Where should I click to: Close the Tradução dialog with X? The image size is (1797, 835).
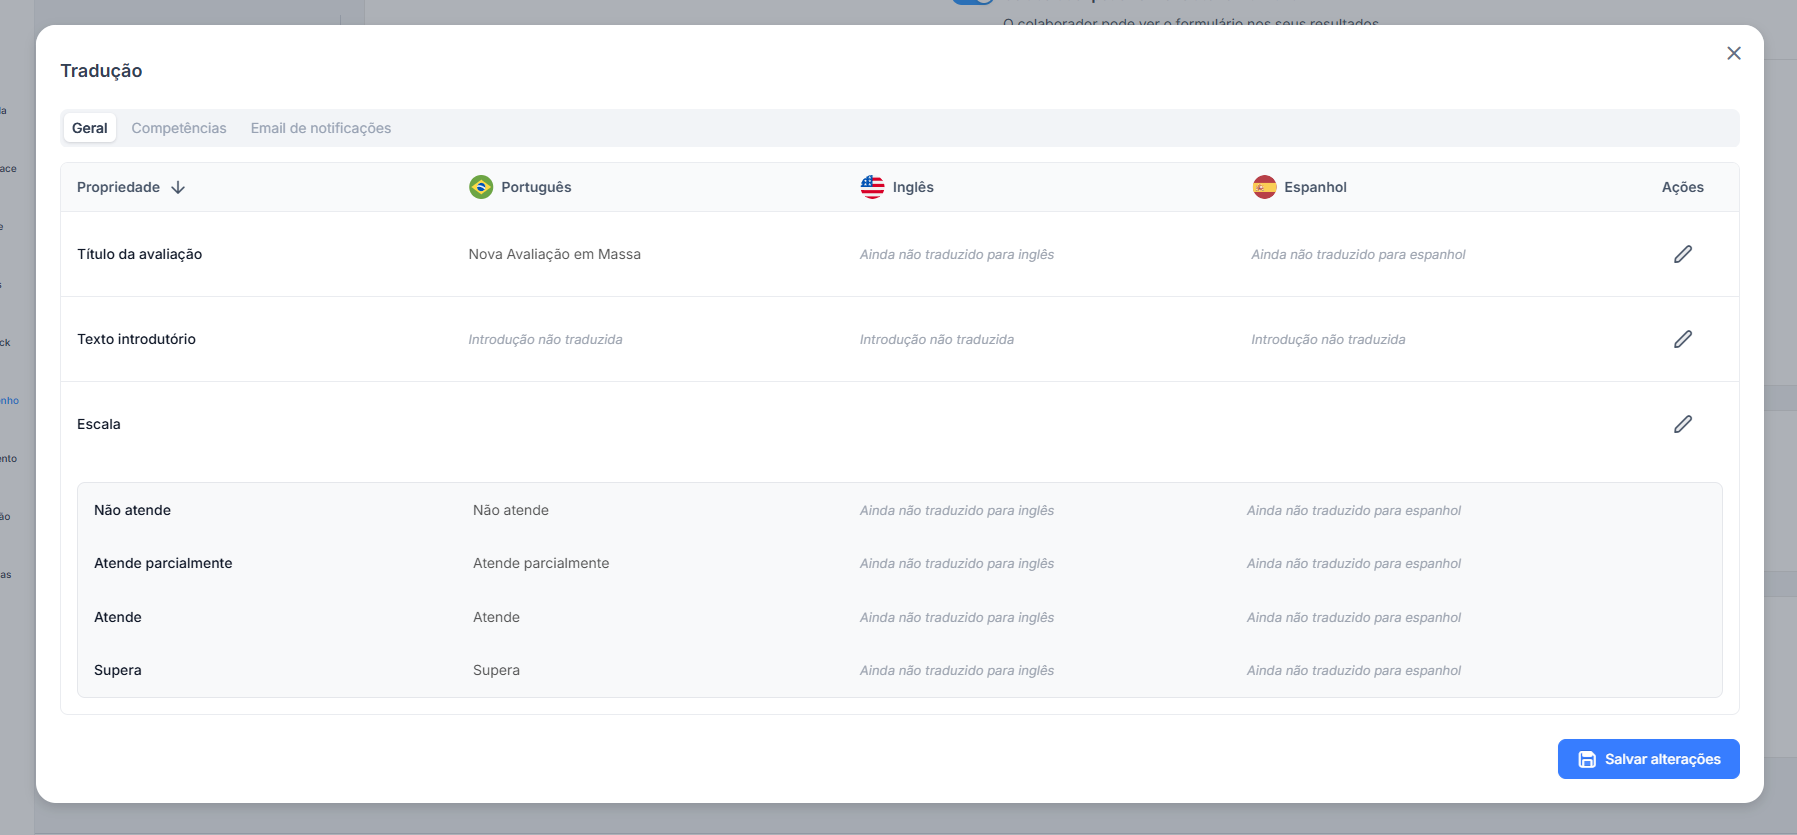tap(1734, 53)
